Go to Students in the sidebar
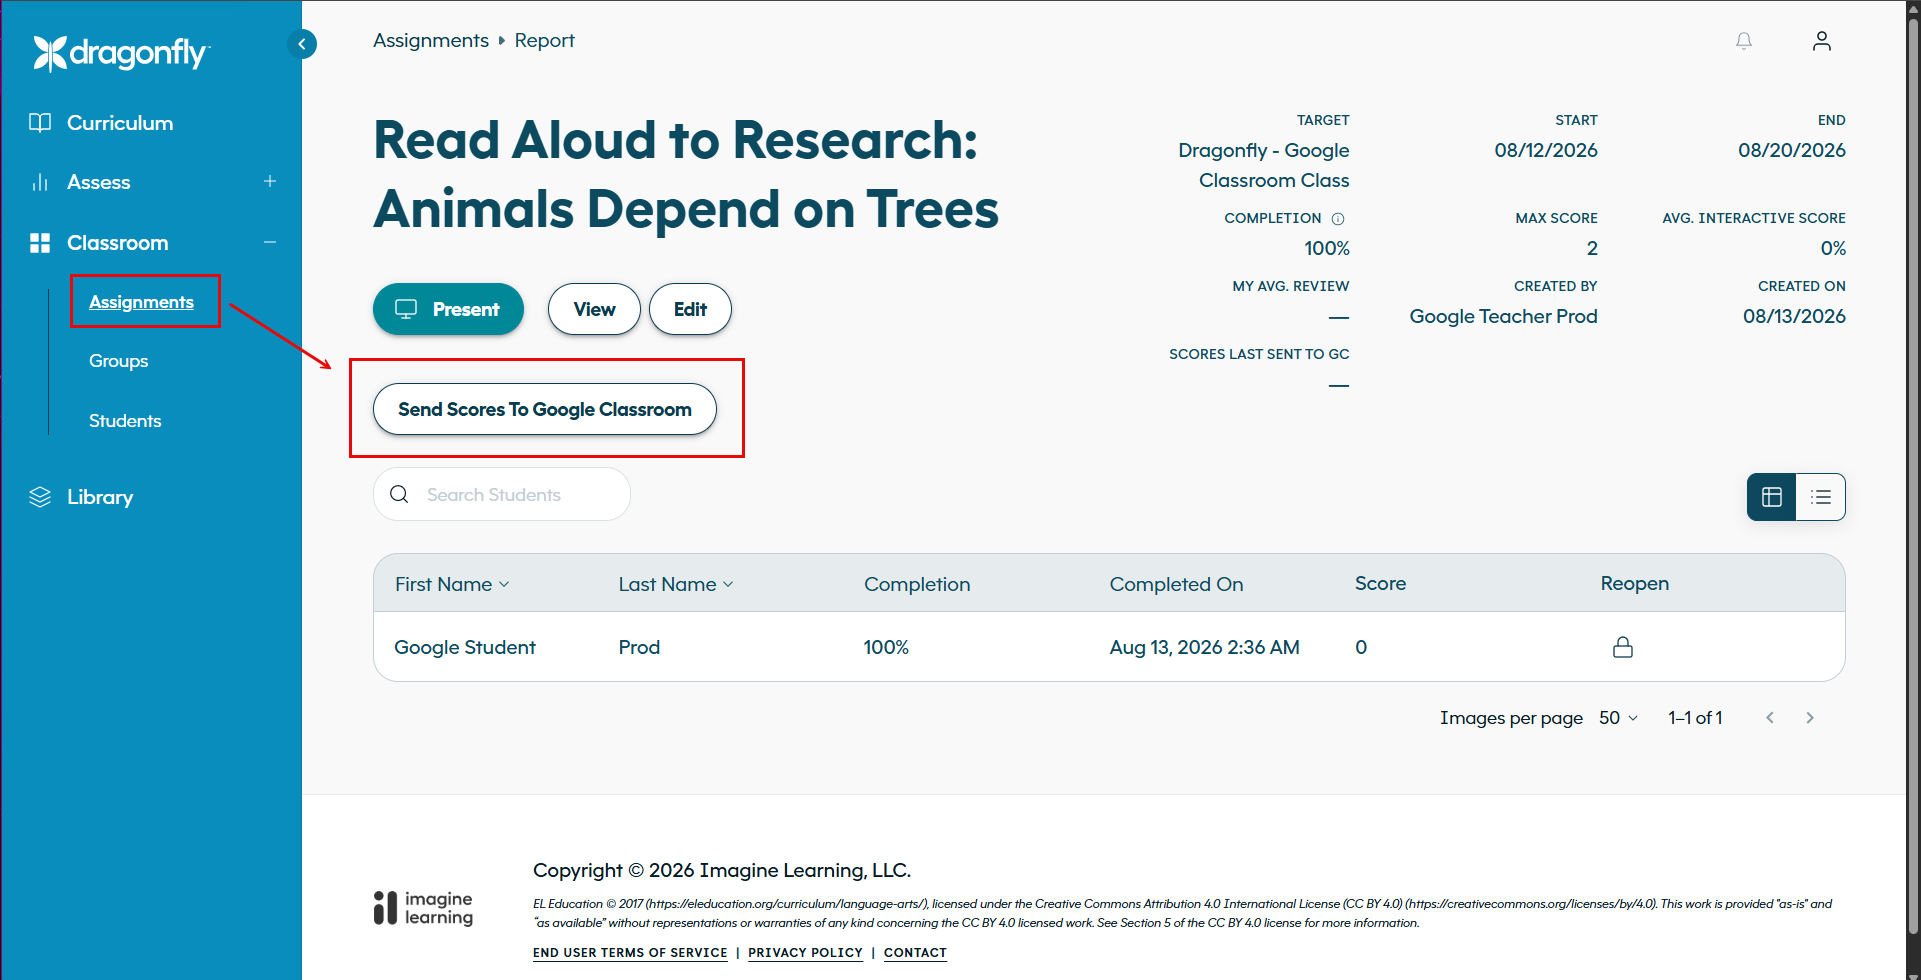Viewport: 1921px width, 980px height. (125, 421)
